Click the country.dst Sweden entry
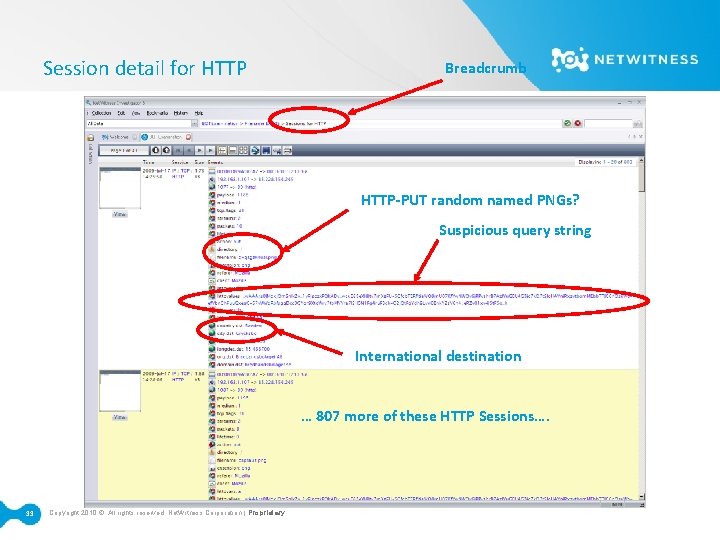The image size is (720, 540). (x=239, y=326)
